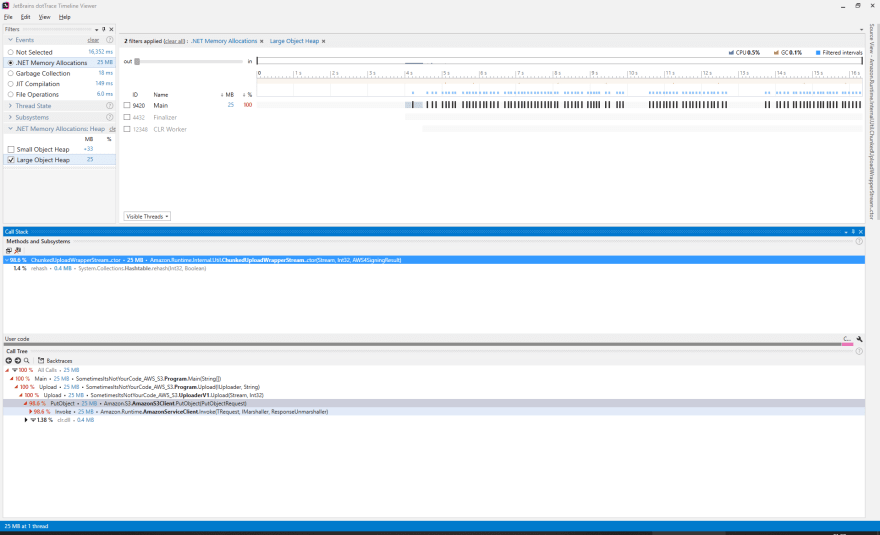This screenshot has height=535, width=880.
Task: Navigate back in the Call Tree
Action: 8,360
